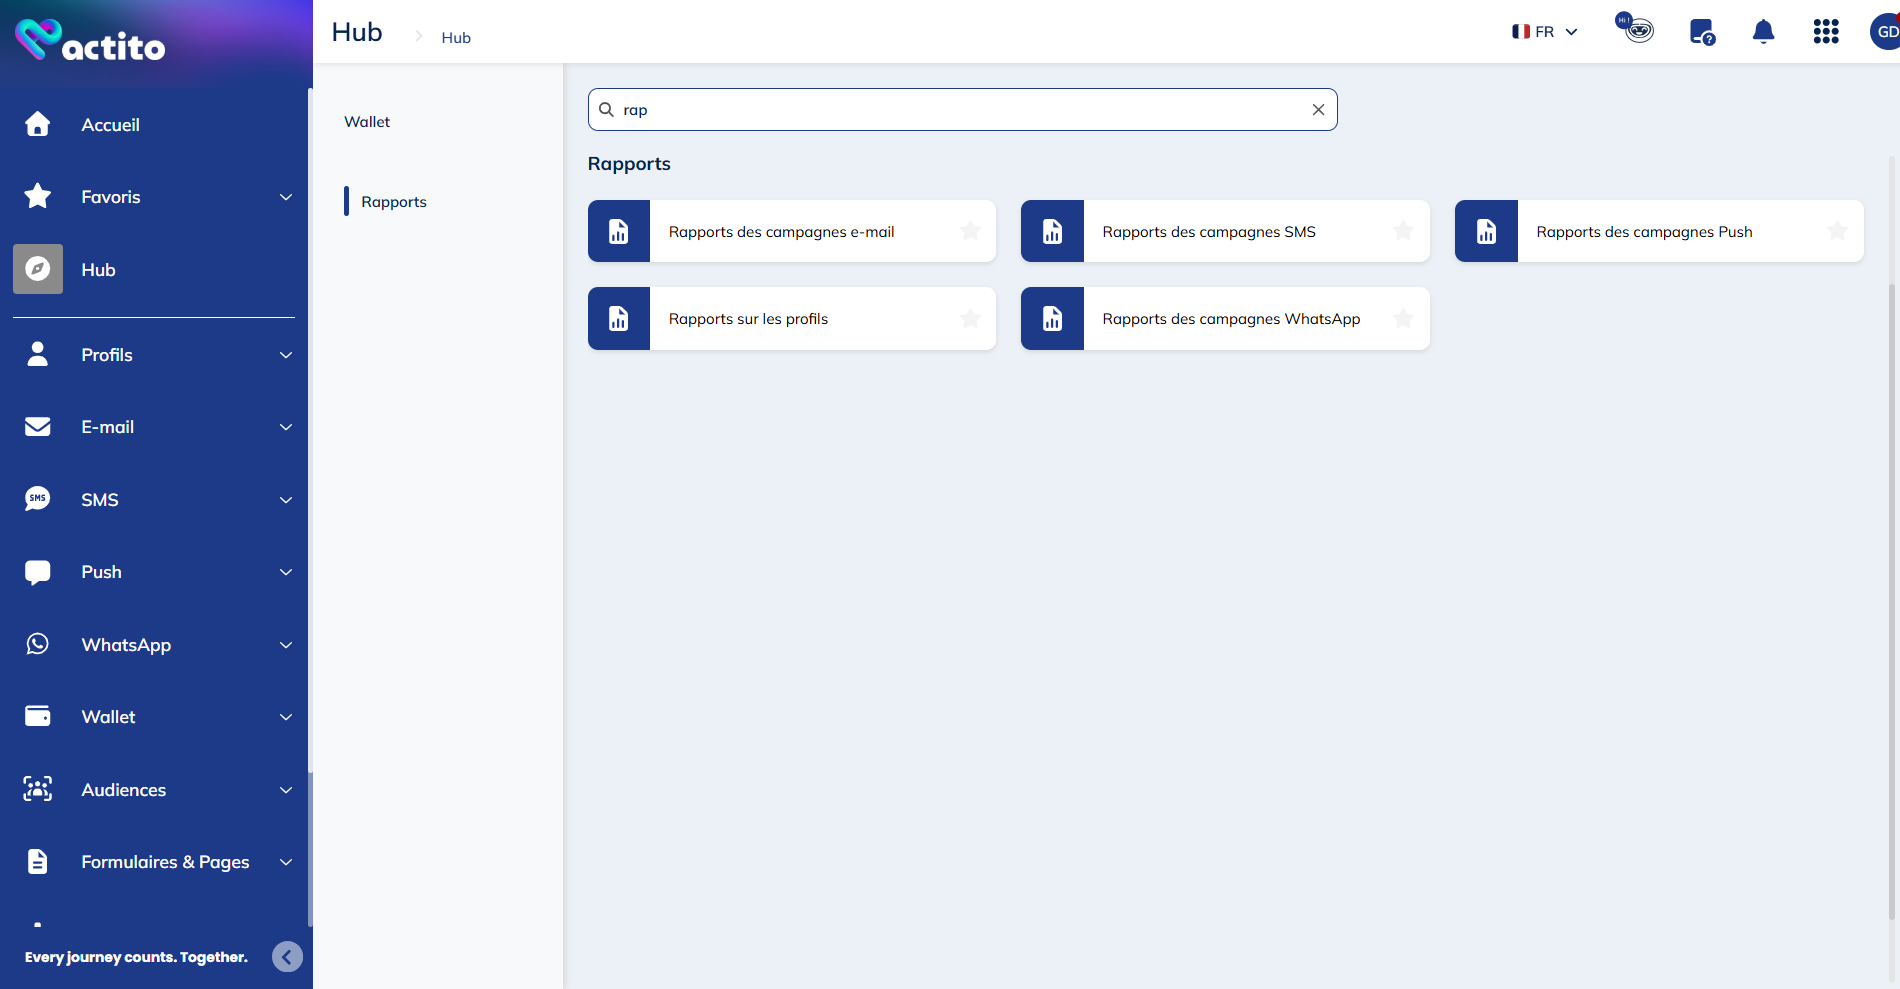1900x989 pixels.
Task: Open the apps grid menu
Action: 1826,32
